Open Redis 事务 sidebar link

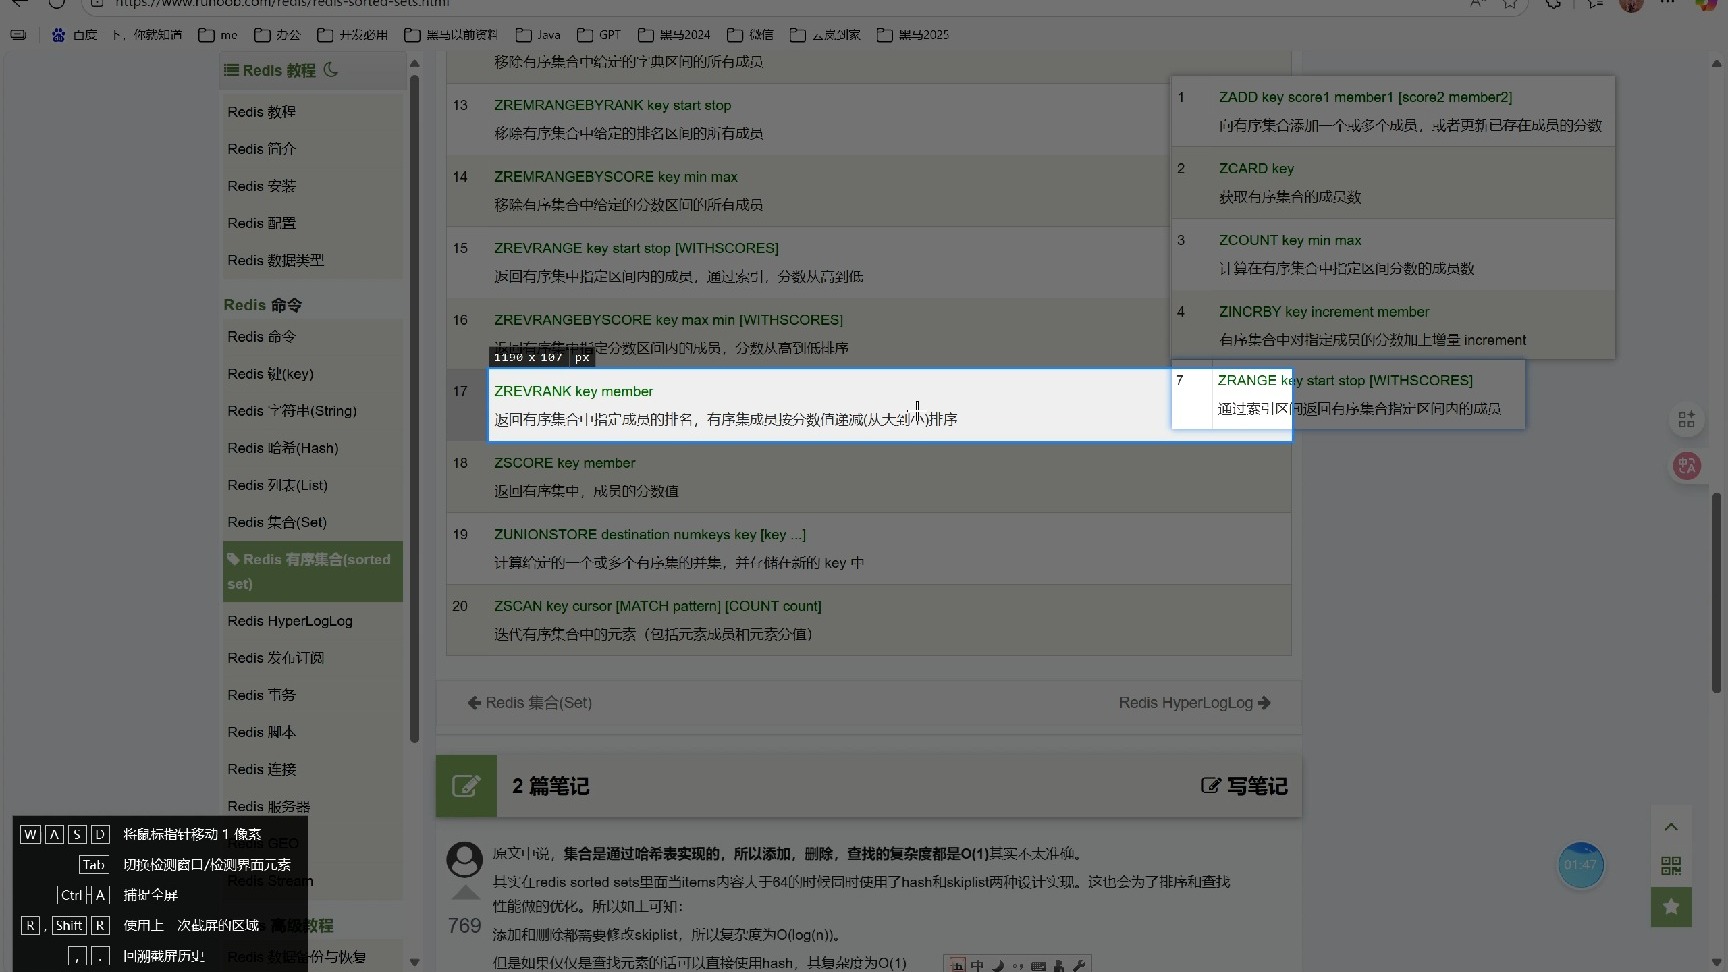pyautogui.click(x=261, y=695)
